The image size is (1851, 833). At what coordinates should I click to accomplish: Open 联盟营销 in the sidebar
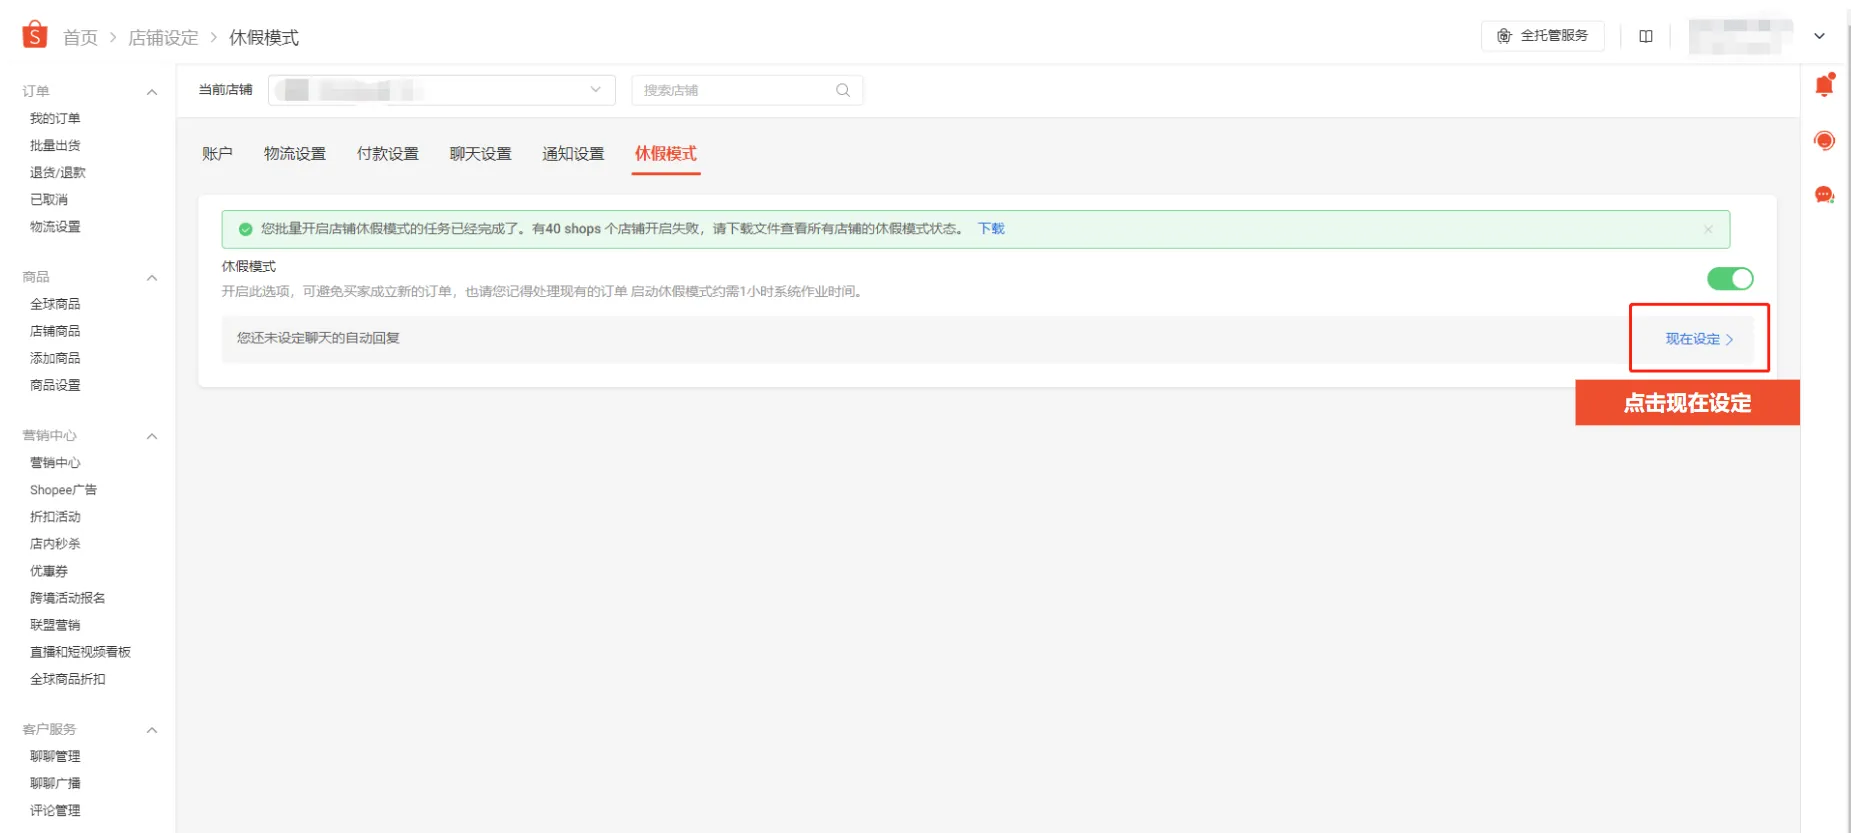pos(55,625)
